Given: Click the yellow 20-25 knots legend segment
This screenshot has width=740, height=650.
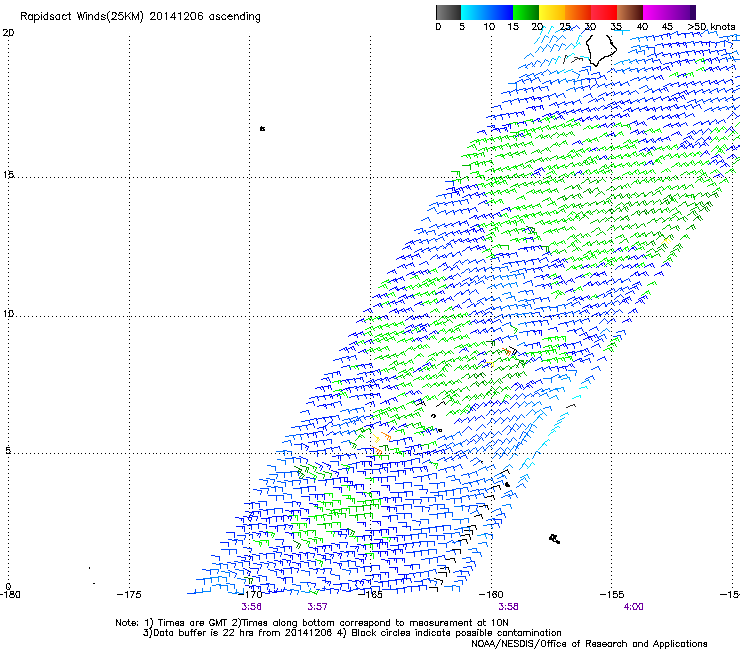Looking at the screenshot, I should (552, 12).
